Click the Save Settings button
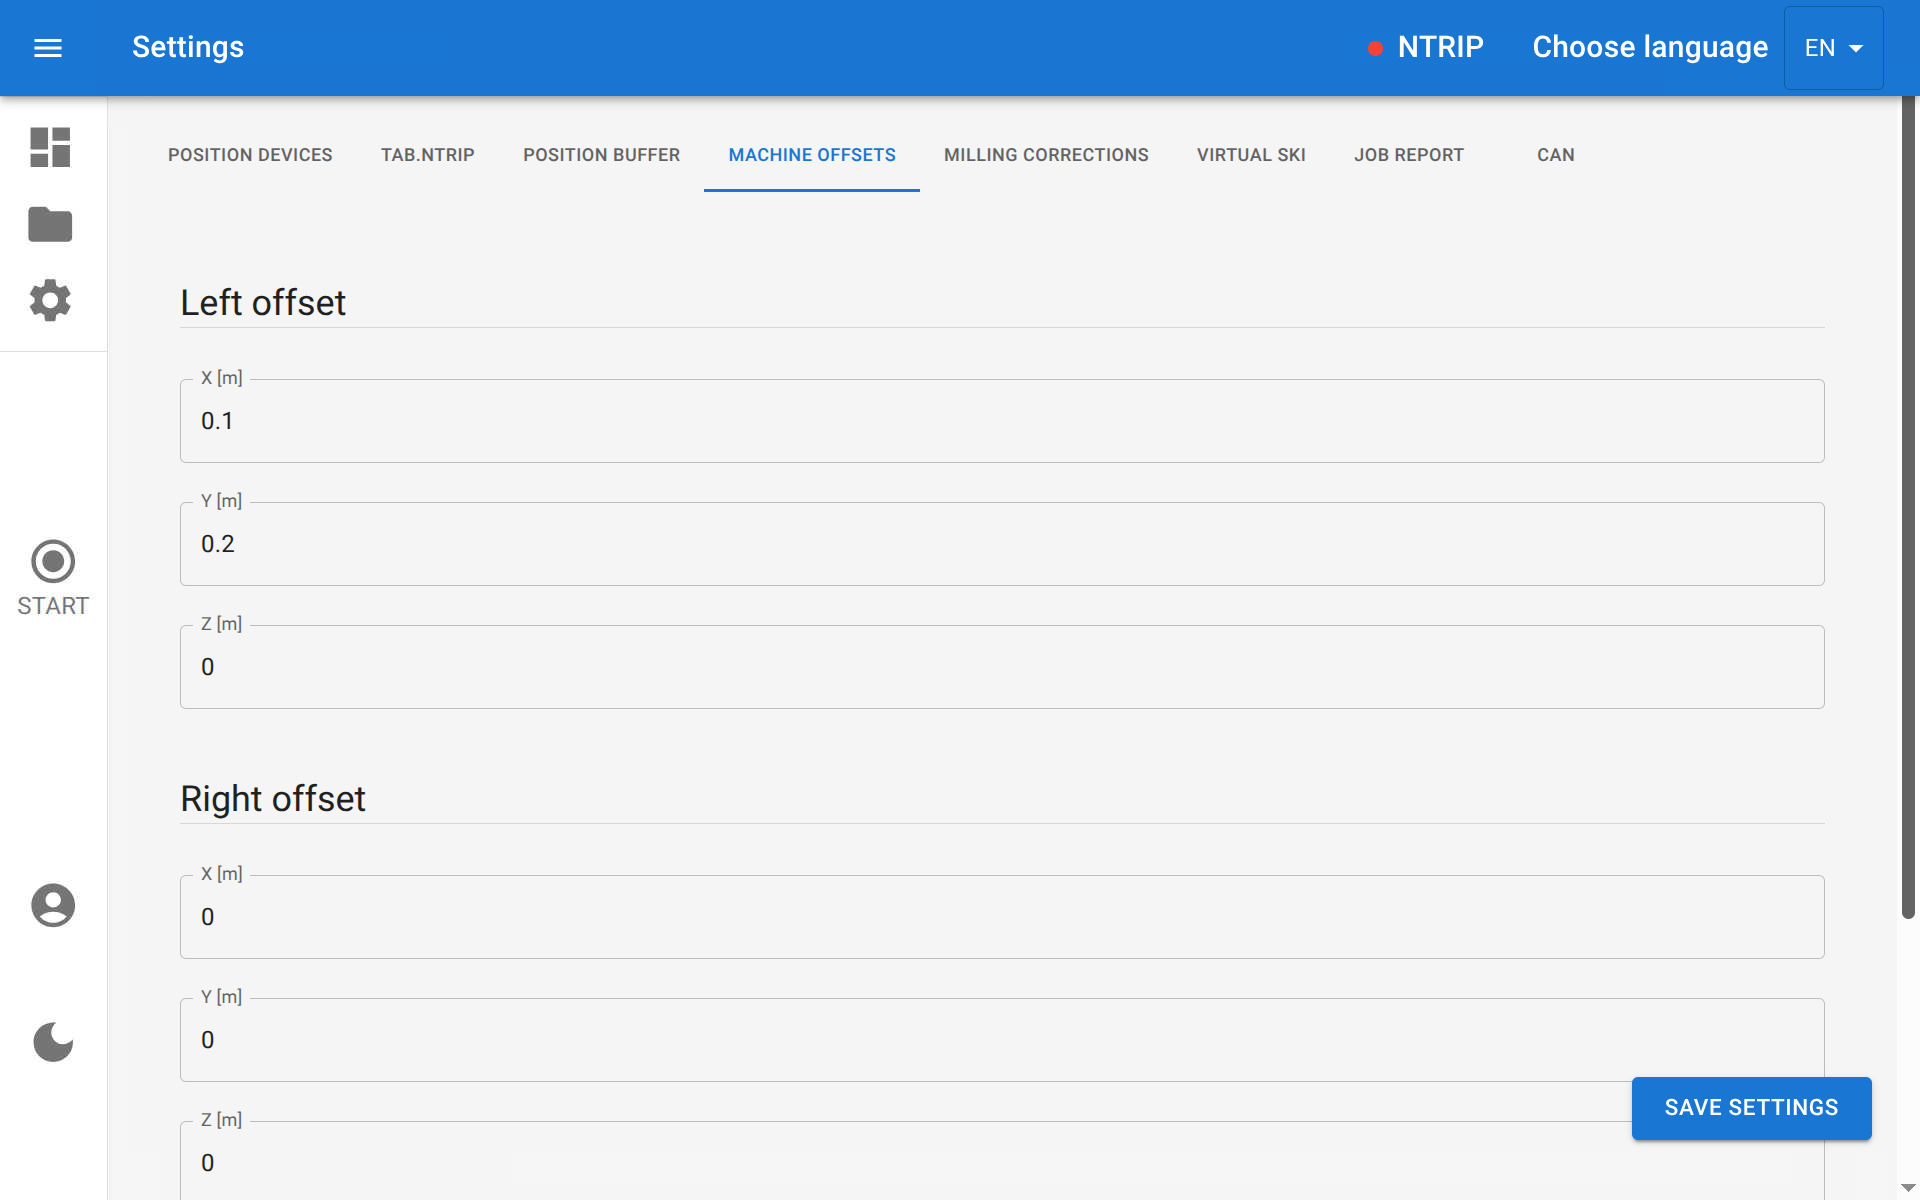 (x=1751, y=1108)
